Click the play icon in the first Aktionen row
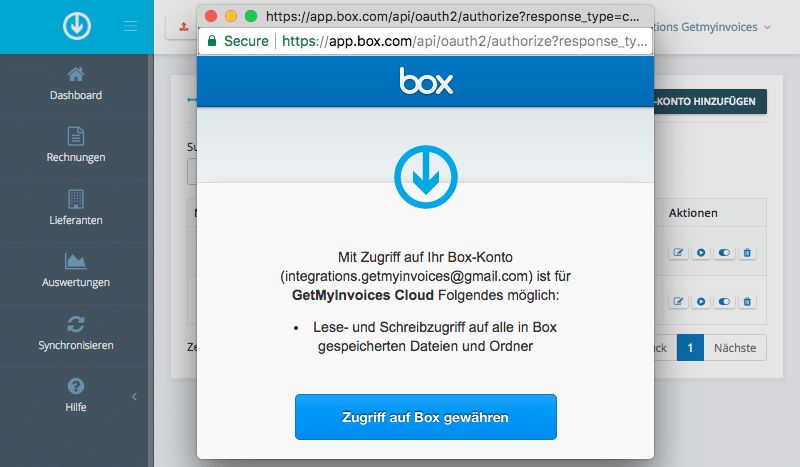This screenshot has height=467, width=800. [701, 252]
